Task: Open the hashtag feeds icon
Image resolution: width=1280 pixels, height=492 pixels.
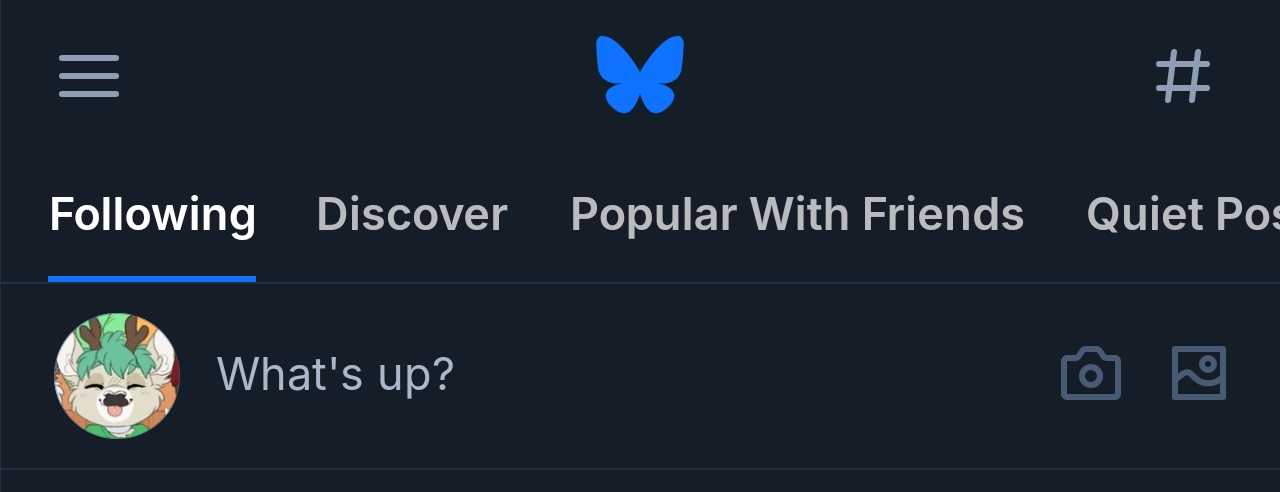Action: point(1183,76)
